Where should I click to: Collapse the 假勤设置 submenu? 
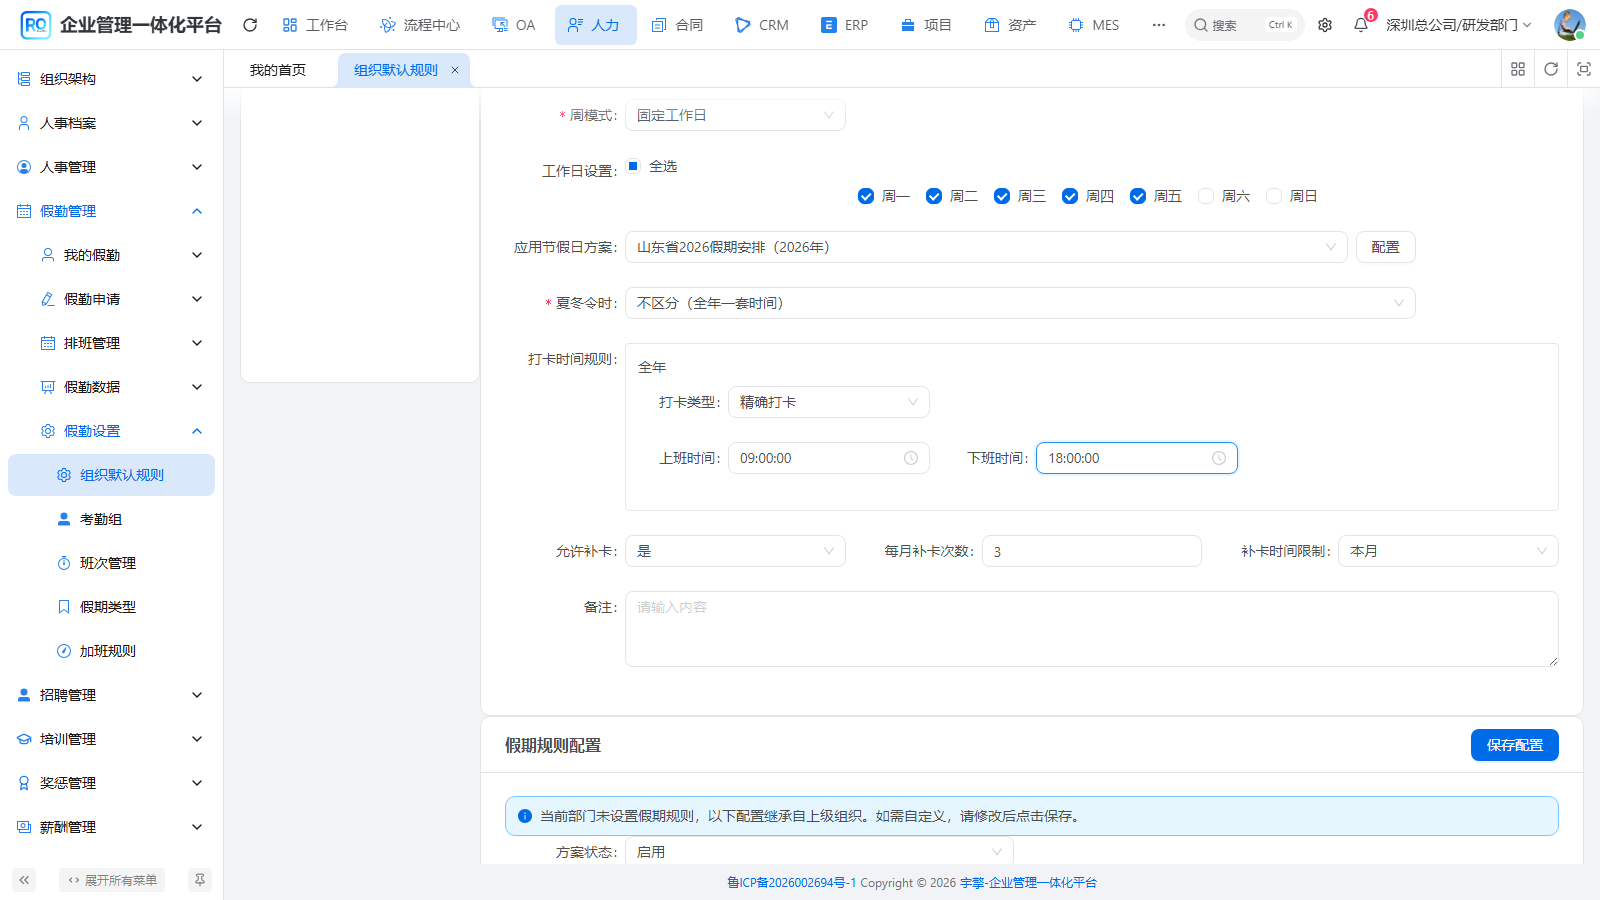click(x=111, y=431)
